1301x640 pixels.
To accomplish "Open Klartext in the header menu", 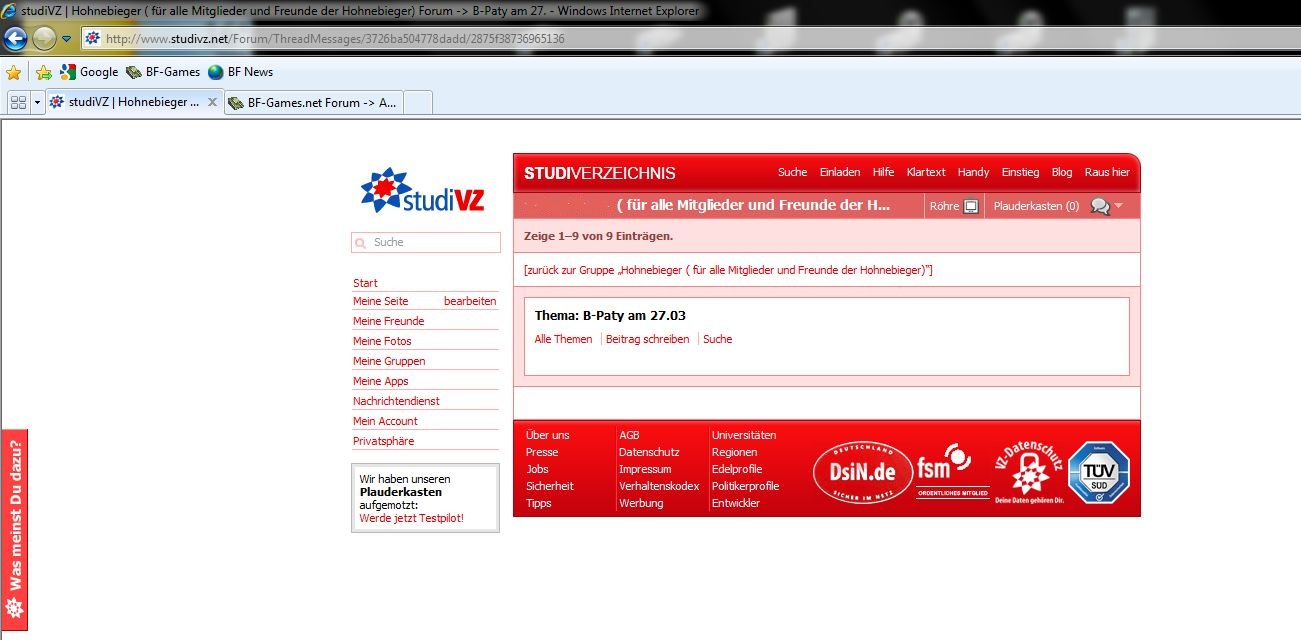I will click(x=926, y=172).
